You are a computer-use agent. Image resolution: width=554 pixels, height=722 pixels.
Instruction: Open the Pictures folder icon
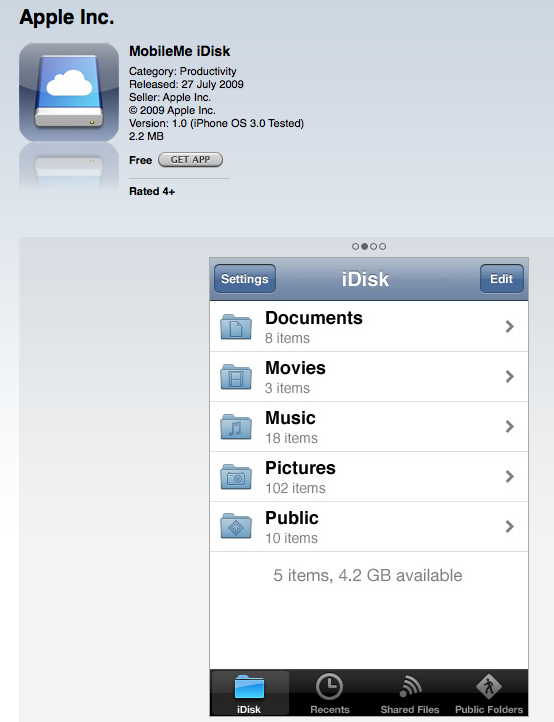236,477
